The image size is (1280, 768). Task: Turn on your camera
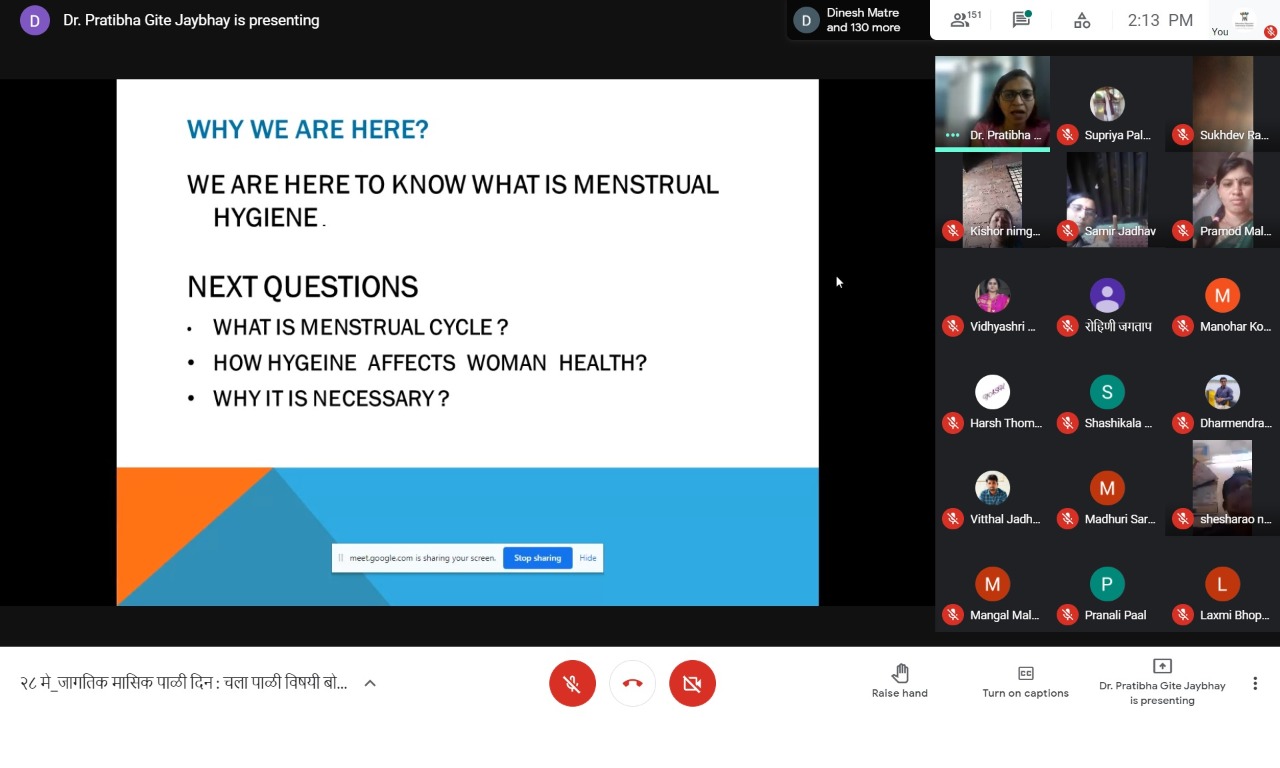(x=692, y=684)
